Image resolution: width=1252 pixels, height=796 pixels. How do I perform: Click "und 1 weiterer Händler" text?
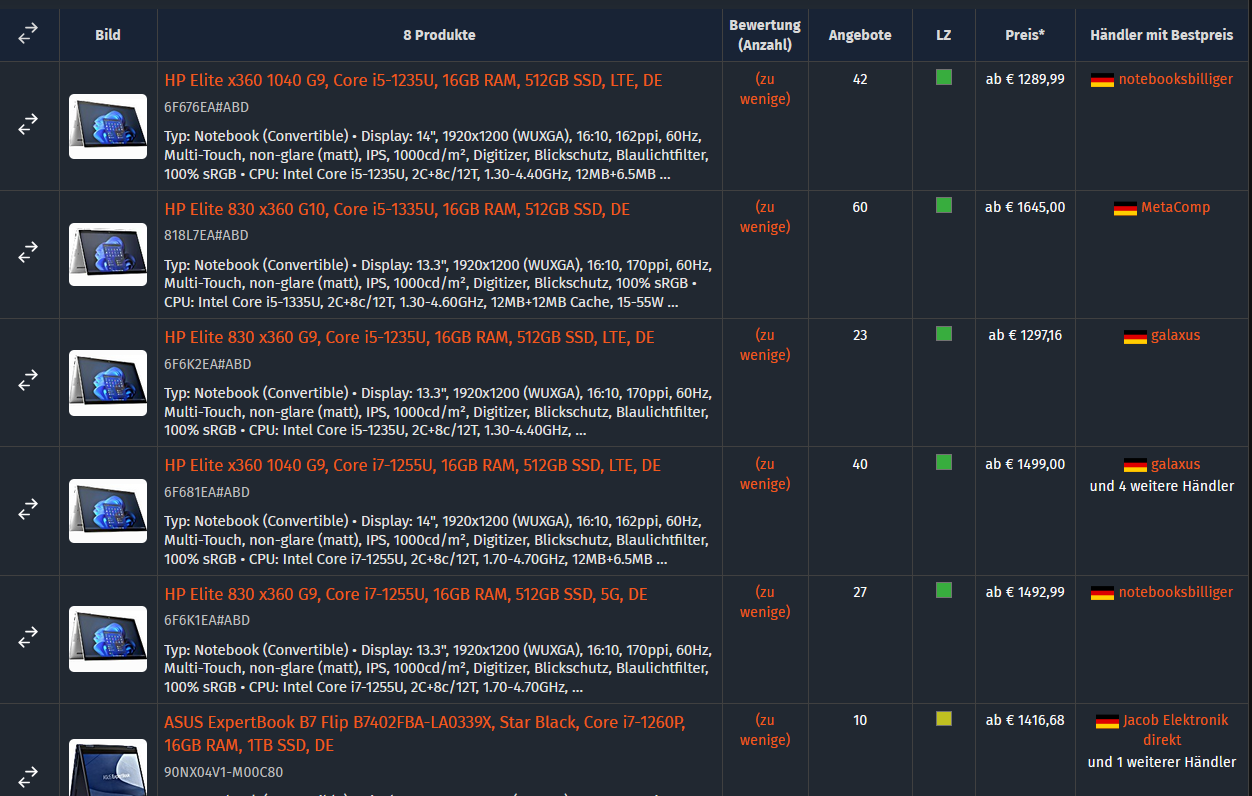coord(1162,762)
